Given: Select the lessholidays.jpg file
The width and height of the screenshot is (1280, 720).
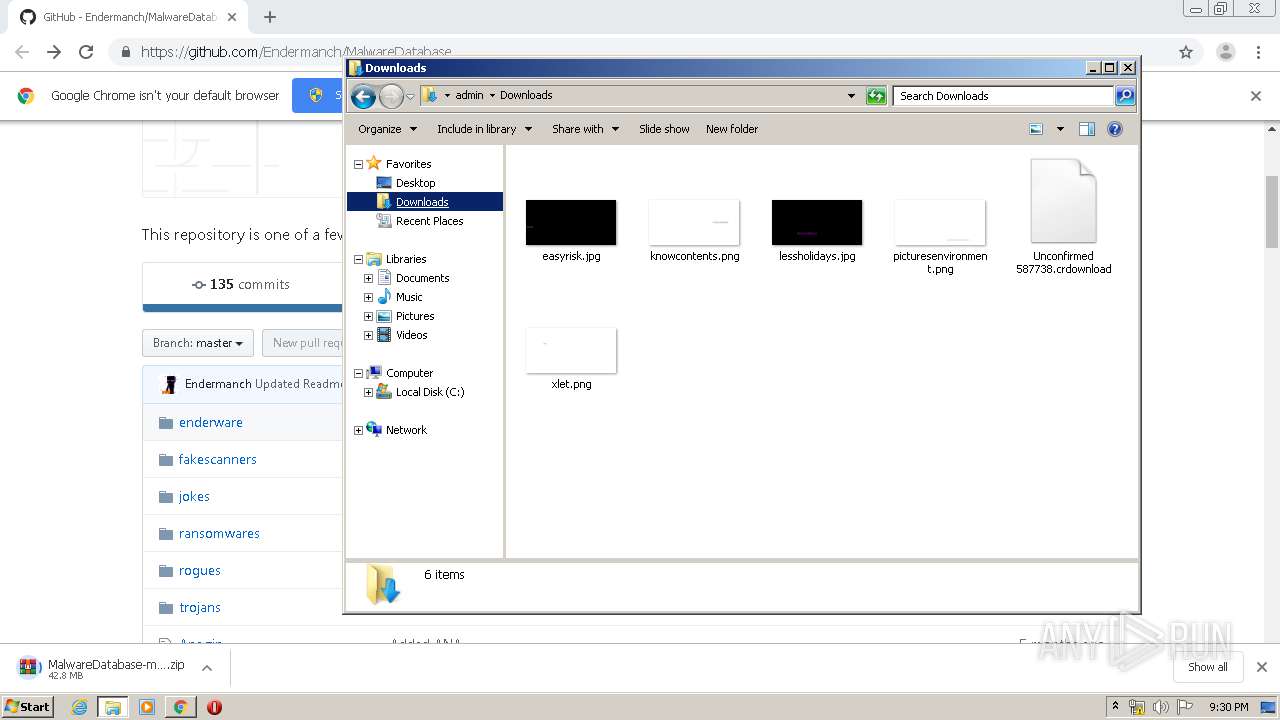Looking at the screenshot, I should coord(817,230).
